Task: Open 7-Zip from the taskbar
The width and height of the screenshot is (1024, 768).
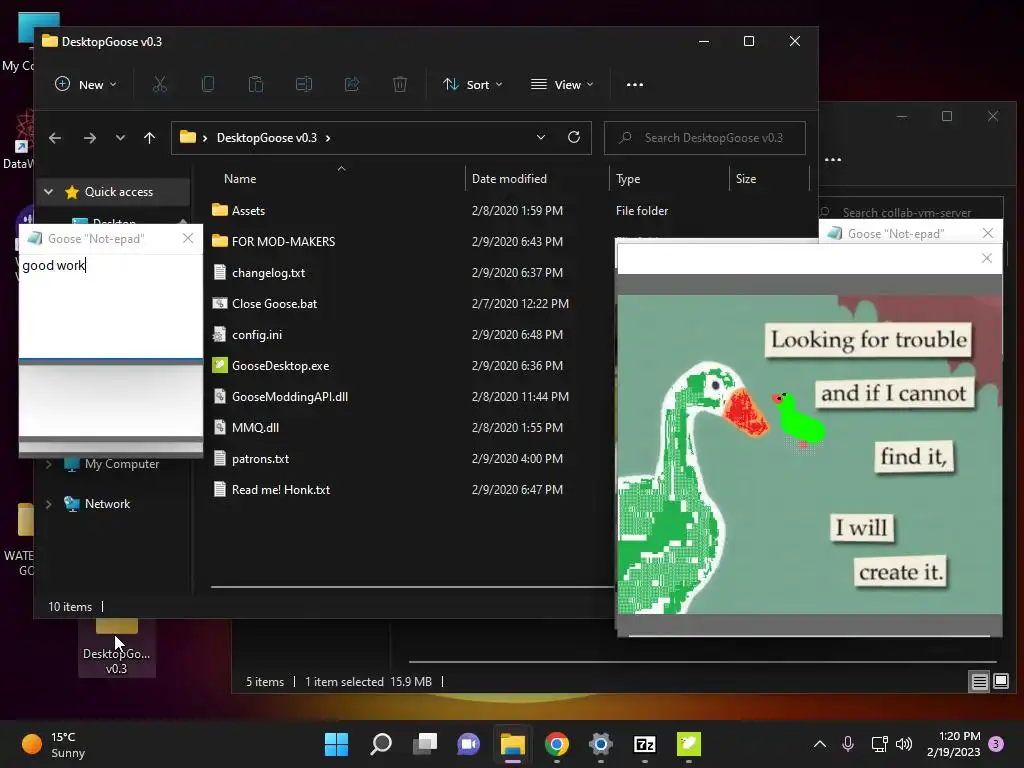Action: (x=645, y=744)
